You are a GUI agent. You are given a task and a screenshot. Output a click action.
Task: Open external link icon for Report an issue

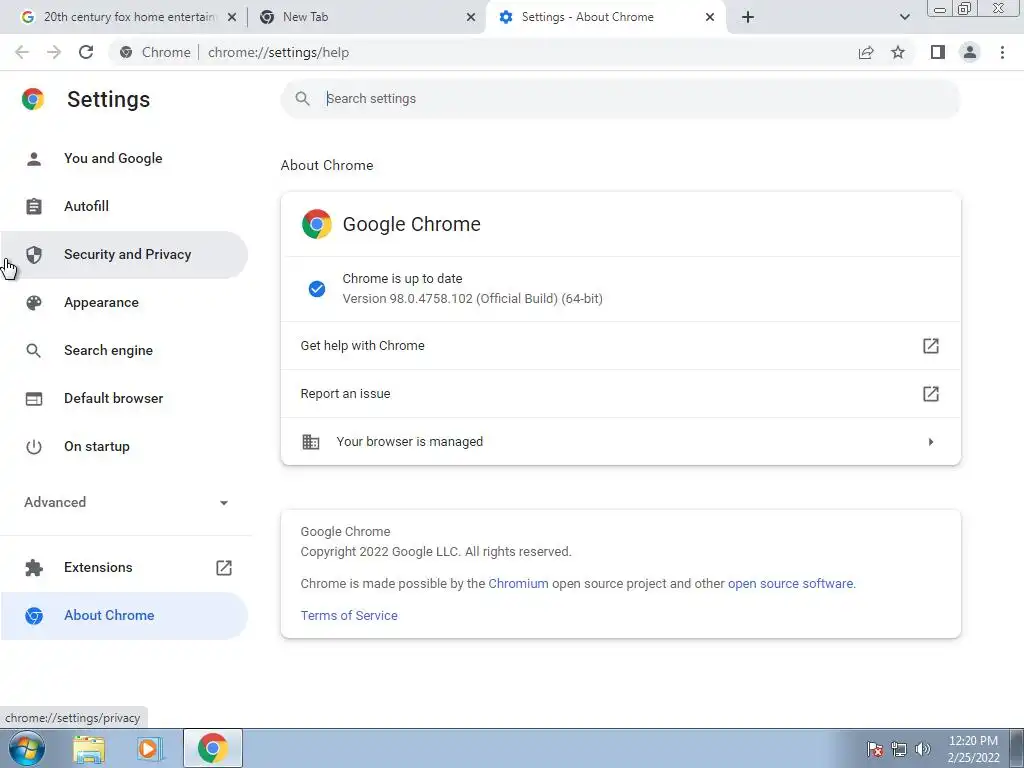[x=931, y=394]
